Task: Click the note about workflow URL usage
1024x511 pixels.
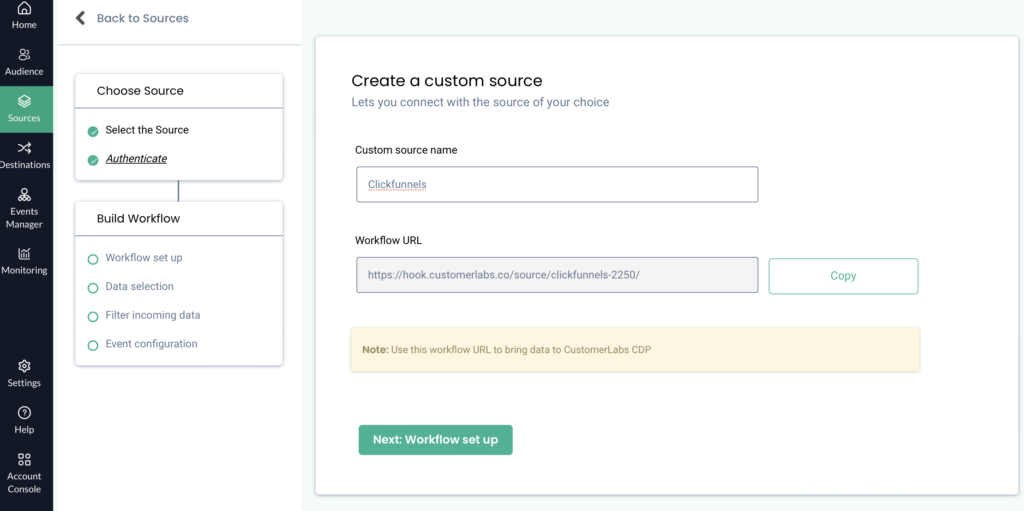Action: pyautogui.click(x=635, y=350)
